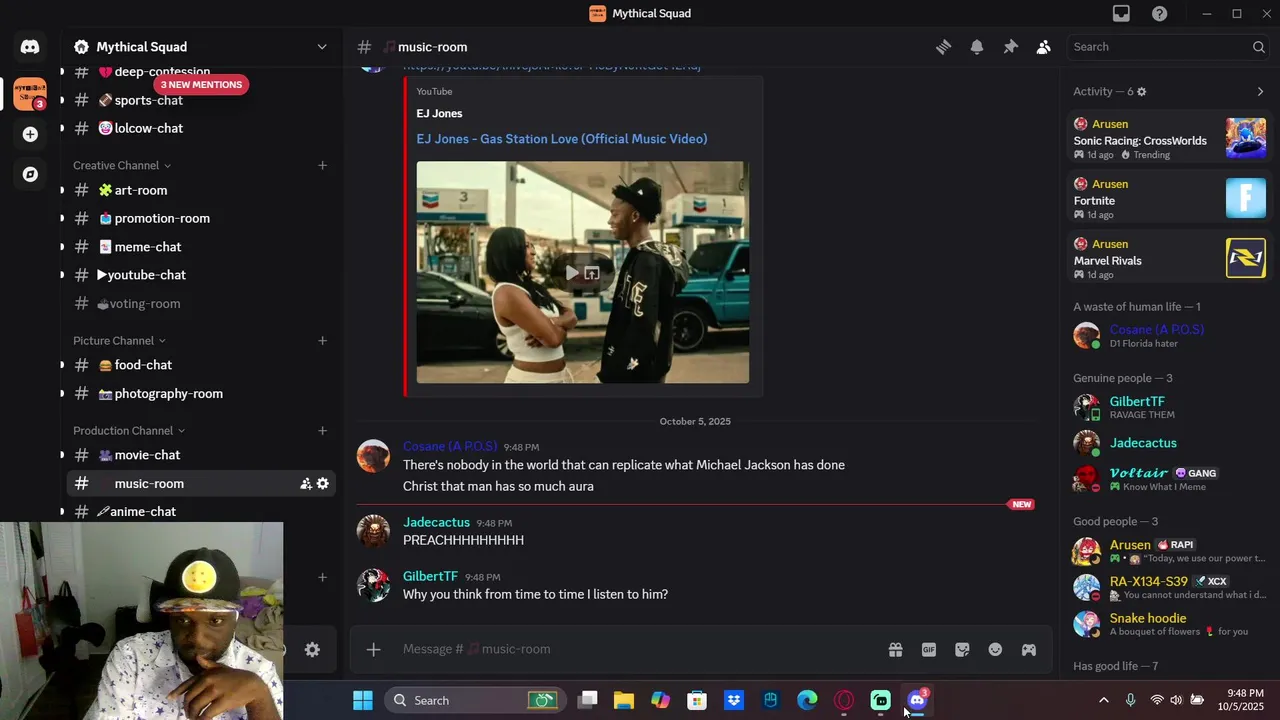Focus the Message #music-room input field
Image resolution: width=1280 pixels, height=720 pixels.
point(640,649)
